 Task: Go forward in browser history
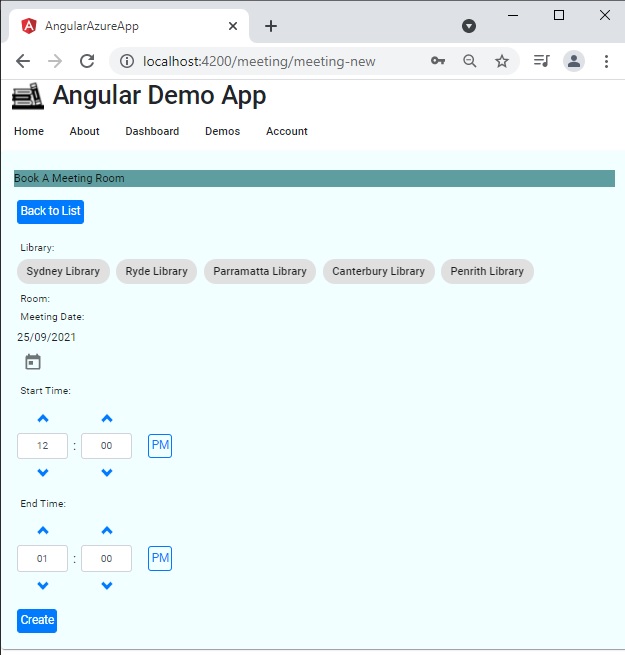pyautogui.click(x=55, y=61)
